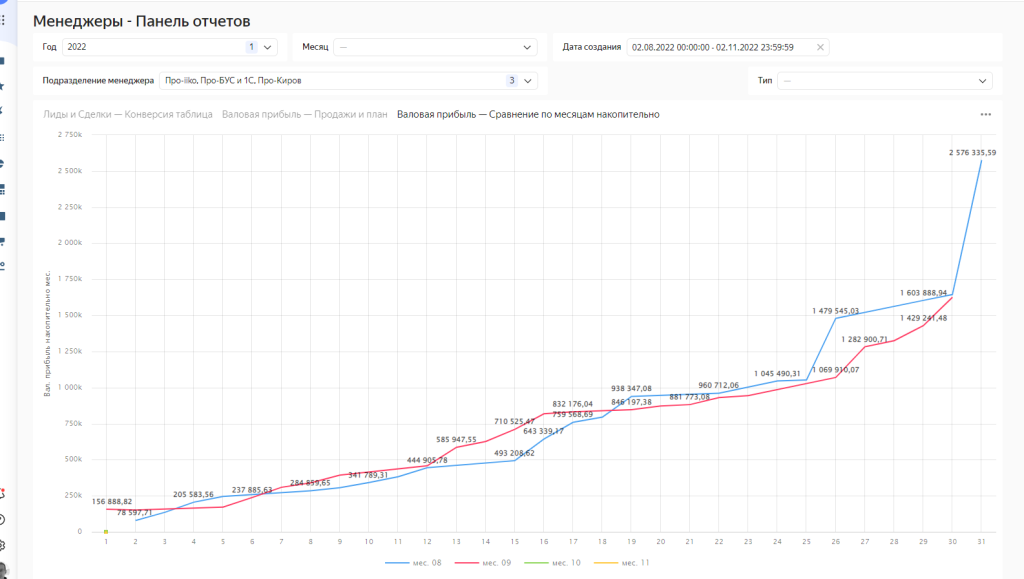
Task: Expand the Месяц filter dropdown
Action: click(528, 47)
